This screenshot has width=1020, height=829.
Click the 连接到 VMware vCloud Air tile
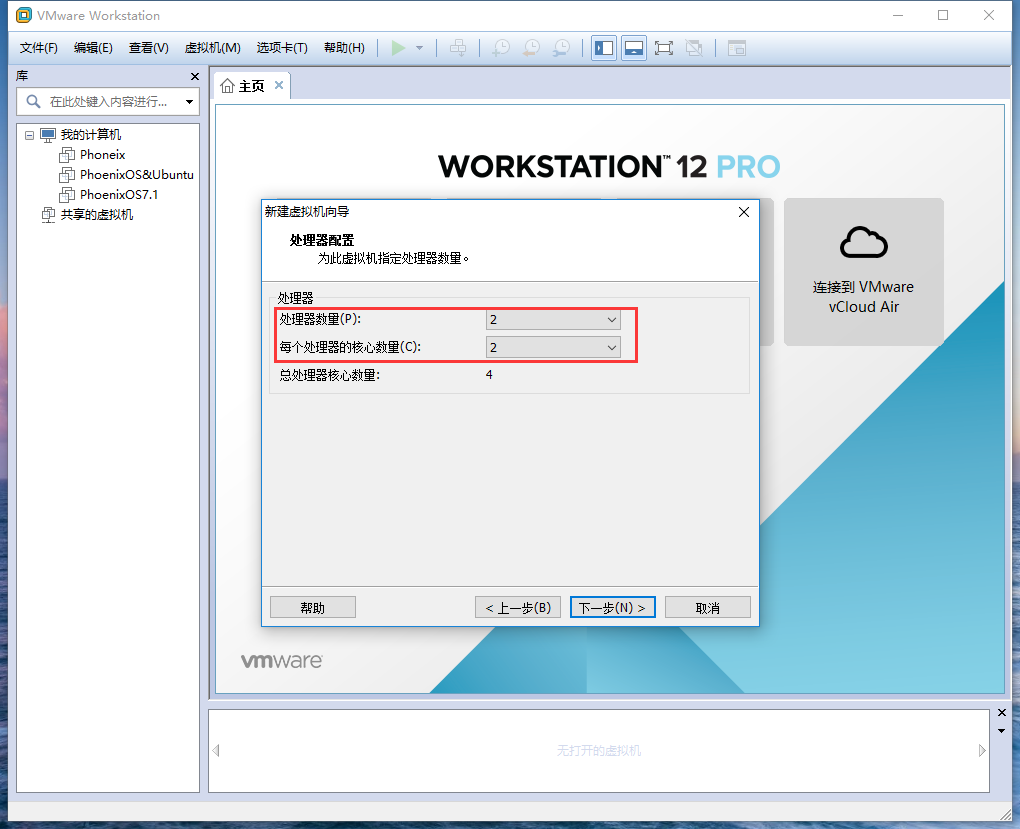[x=864, y=272]
